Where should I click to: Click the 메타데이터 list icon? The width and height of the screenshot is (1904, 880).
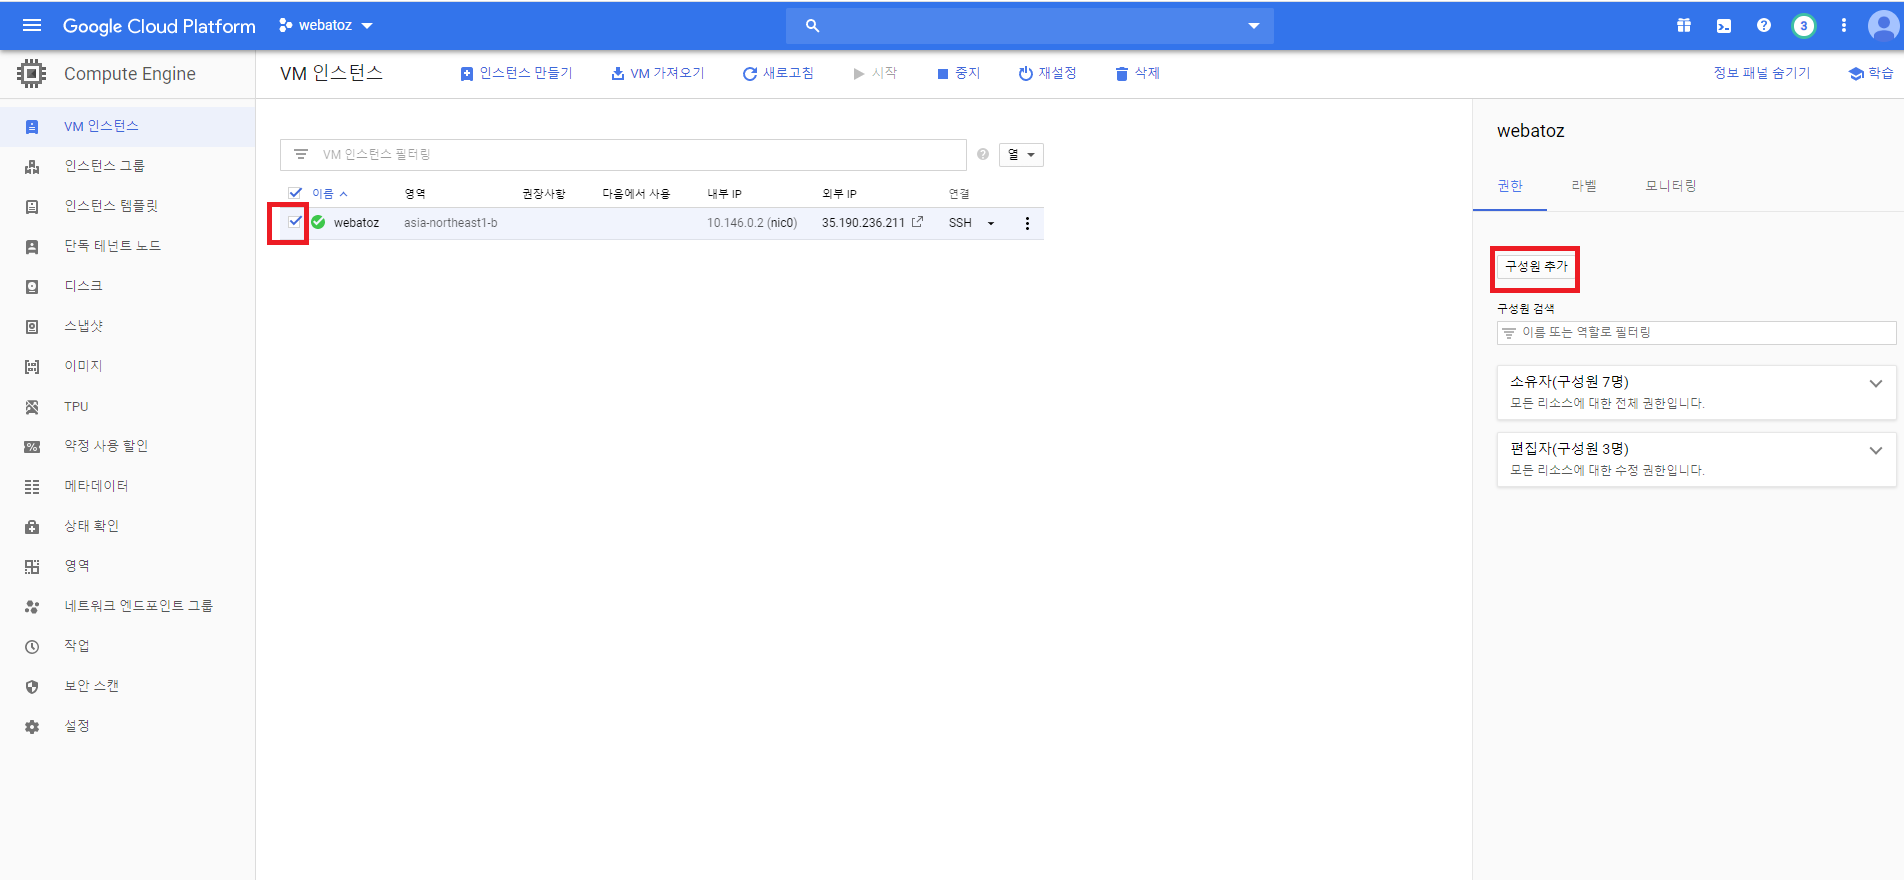tap(32, 487)
